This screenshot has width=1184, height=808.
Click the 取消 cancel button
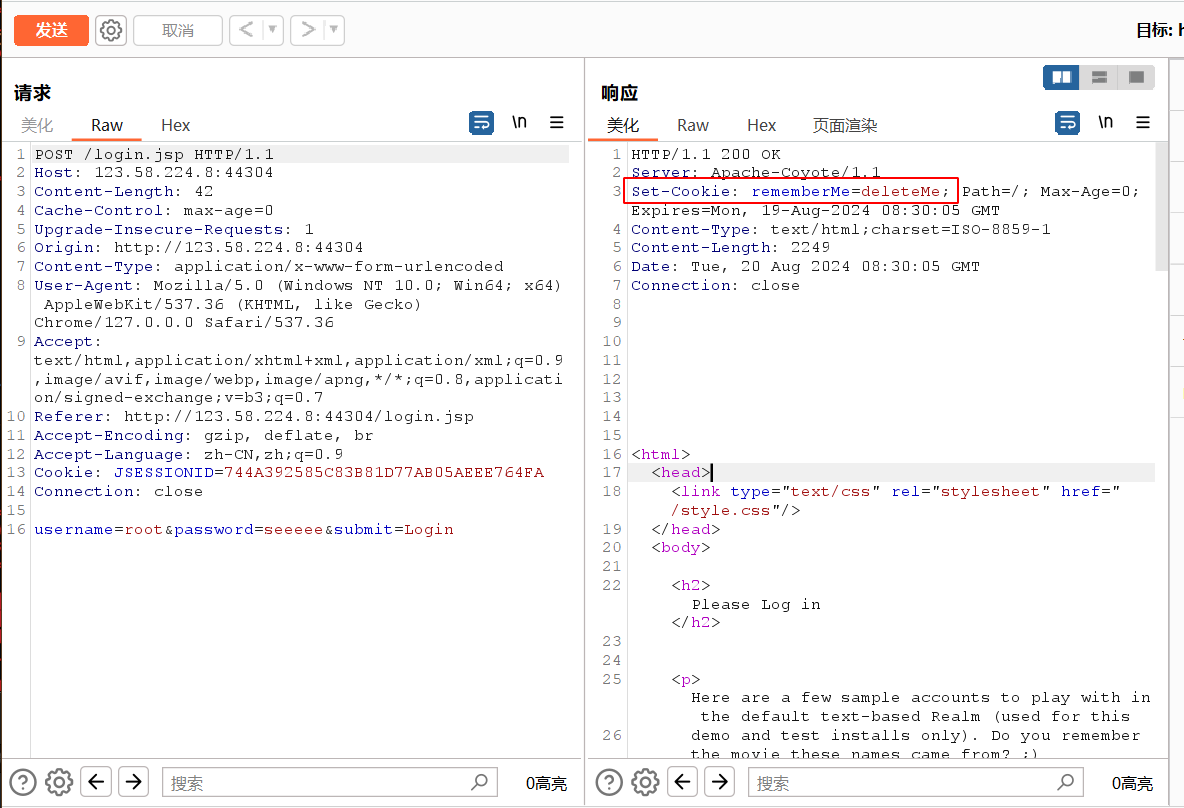(x=178, y=30)
